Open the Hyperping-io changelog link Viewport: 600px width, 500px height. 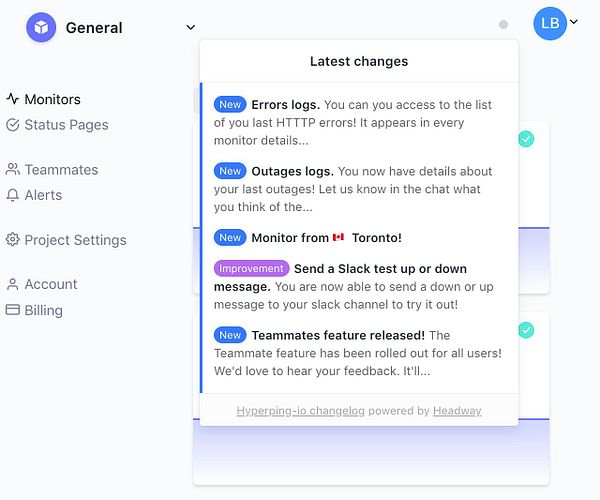pyautogui.click(x=300, y=411)
